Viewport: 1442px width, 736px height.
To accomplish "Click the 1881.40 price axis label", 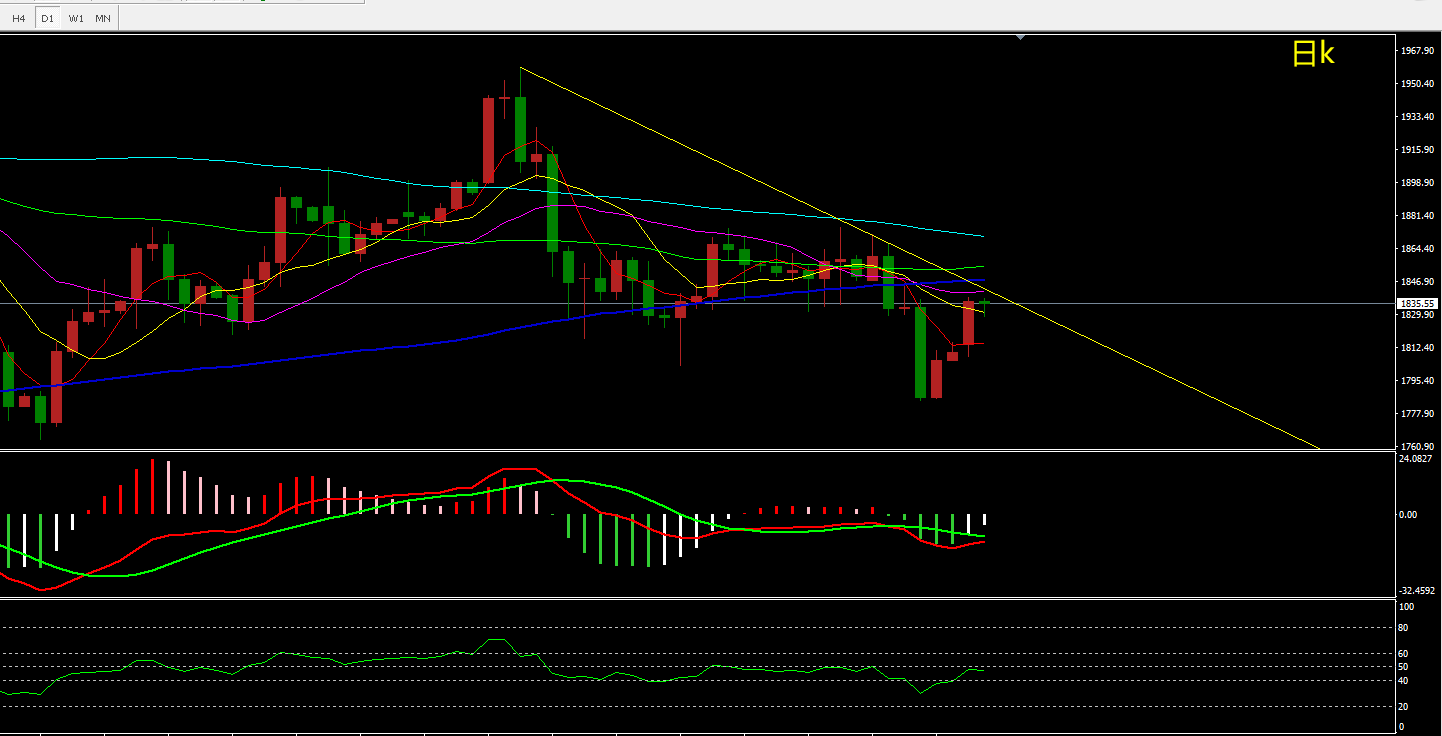I will (x=1419, y=216).
